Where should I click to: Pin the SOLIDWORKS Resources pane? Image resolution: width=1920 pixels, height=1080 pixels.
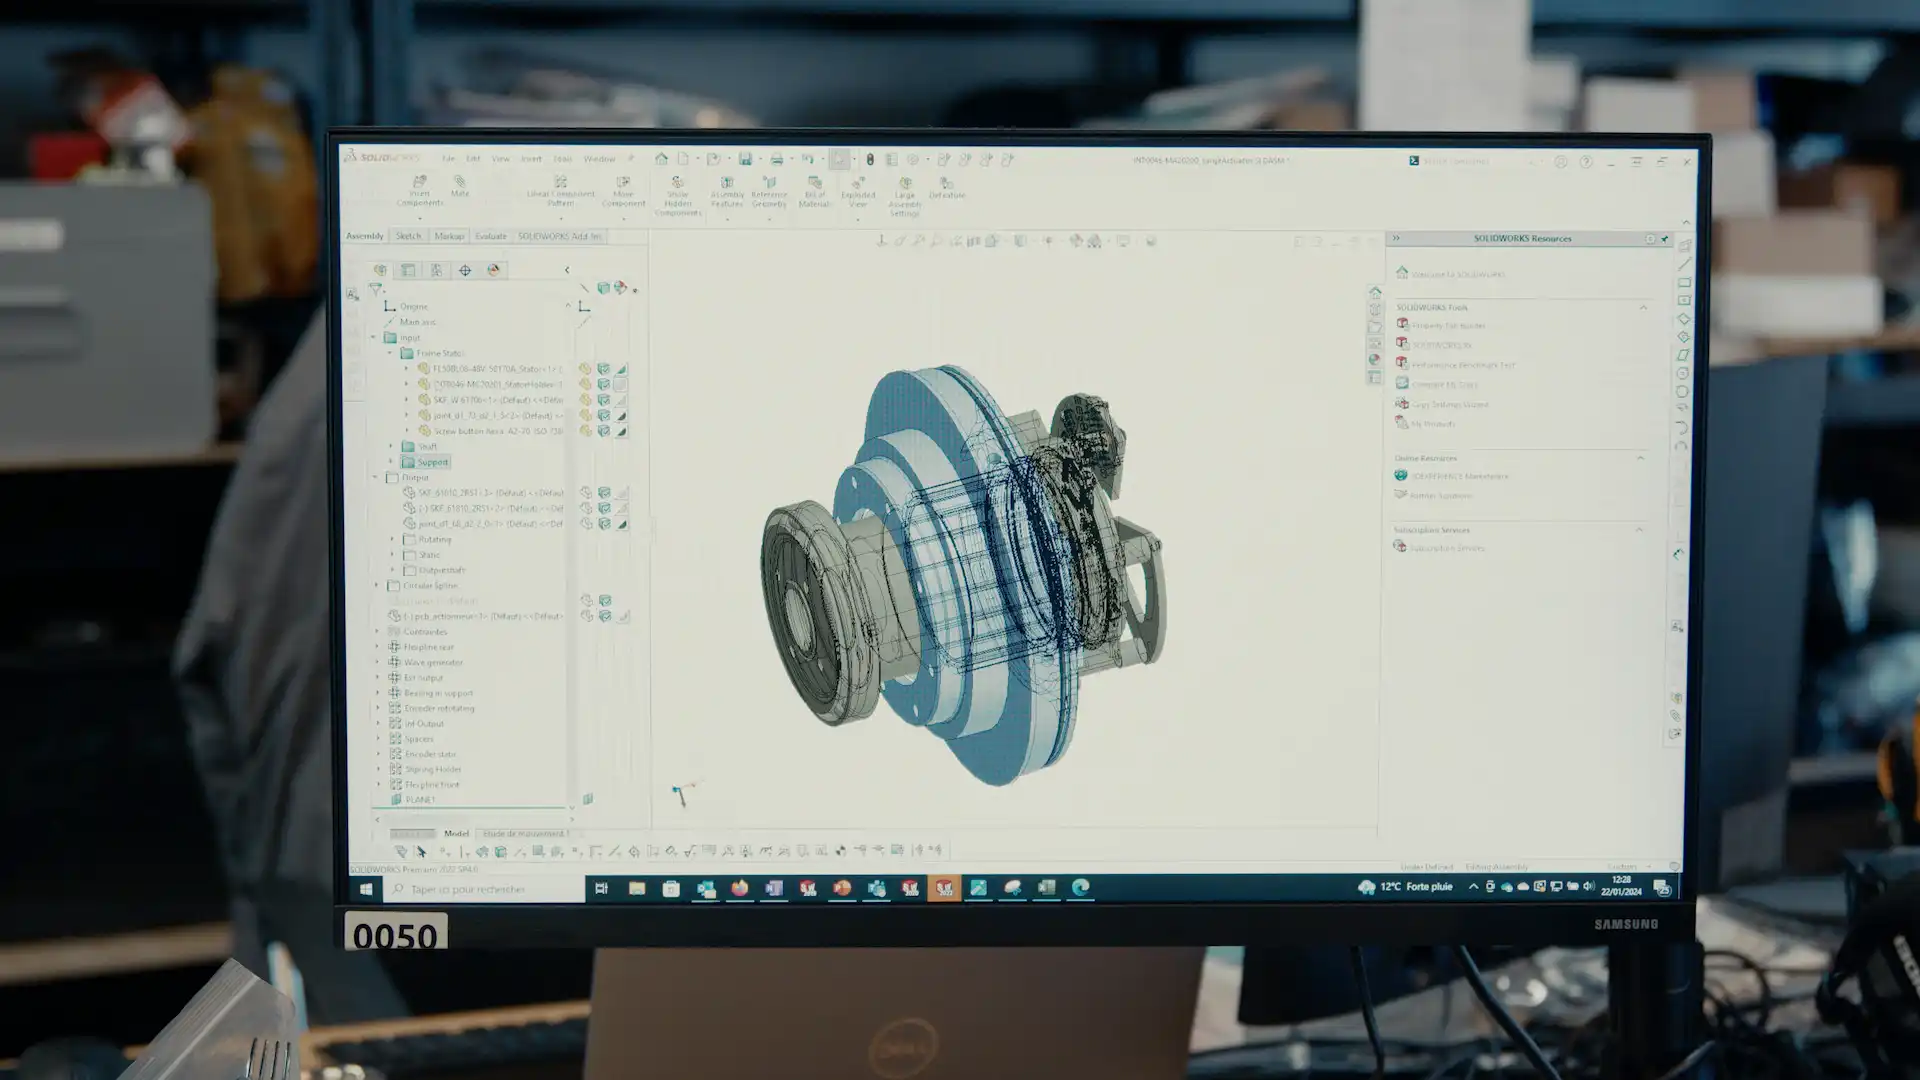tap(1665, 239)
